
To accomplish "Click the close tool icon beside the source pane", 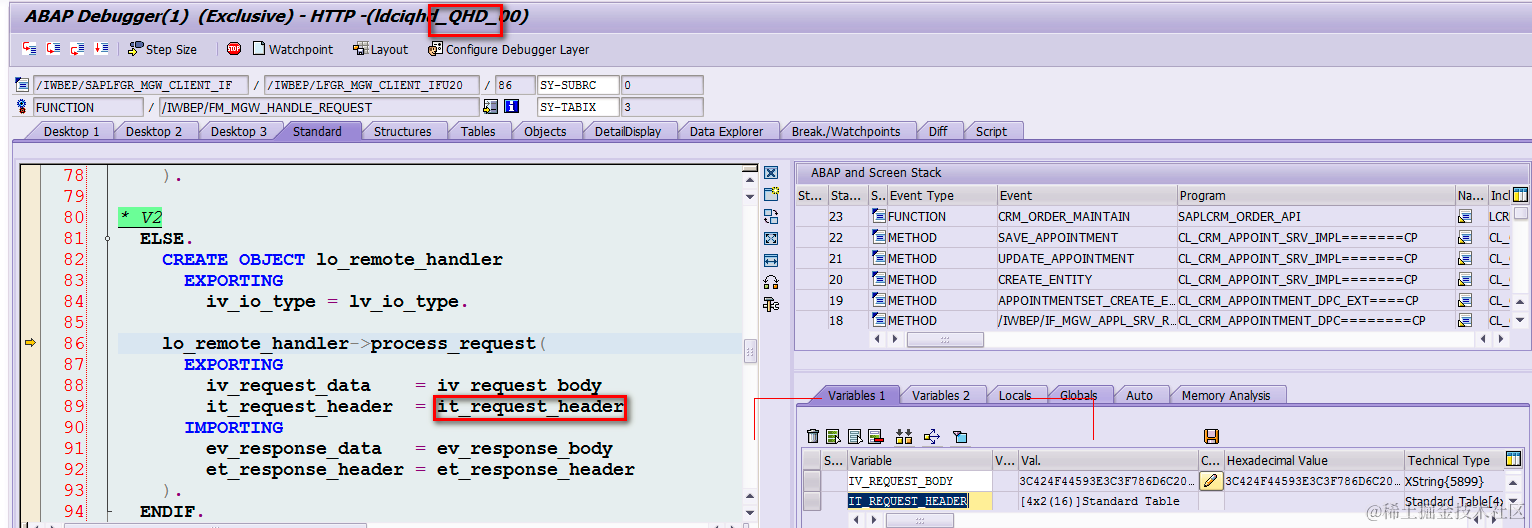I will click(771, 173).
